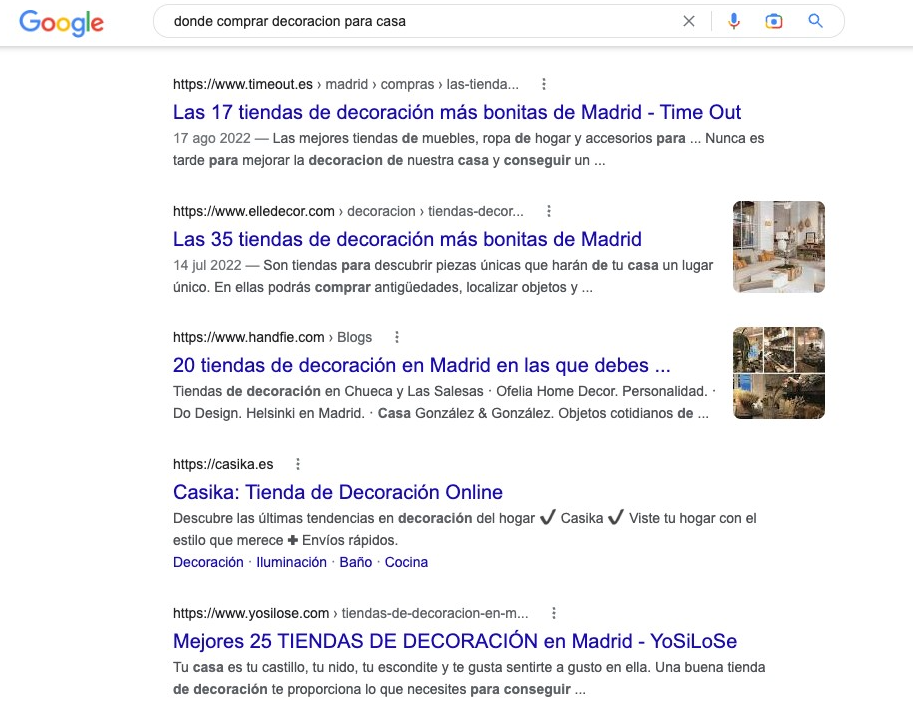Open options menu for the timeout.es result
913x714 pixels.
click(x=544, y=84)
